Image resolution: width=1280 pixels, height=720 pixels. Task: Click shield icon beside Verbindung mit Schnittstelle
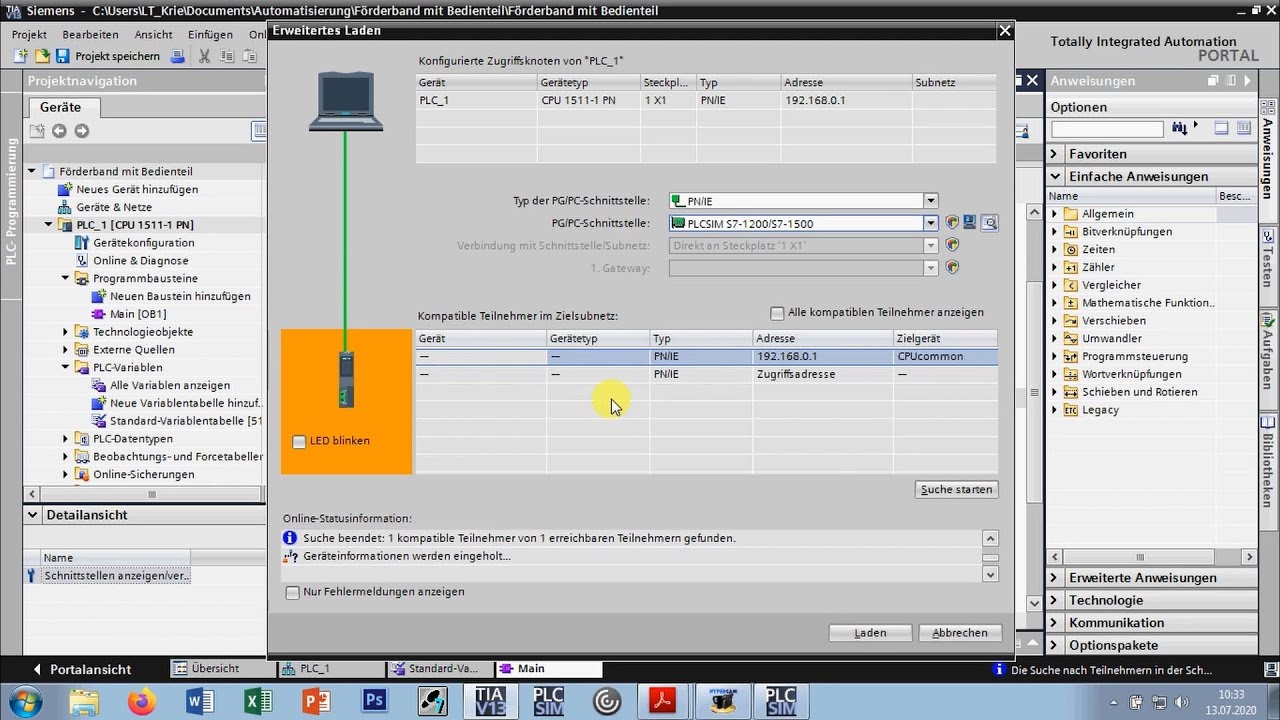[x=952, y=245]
